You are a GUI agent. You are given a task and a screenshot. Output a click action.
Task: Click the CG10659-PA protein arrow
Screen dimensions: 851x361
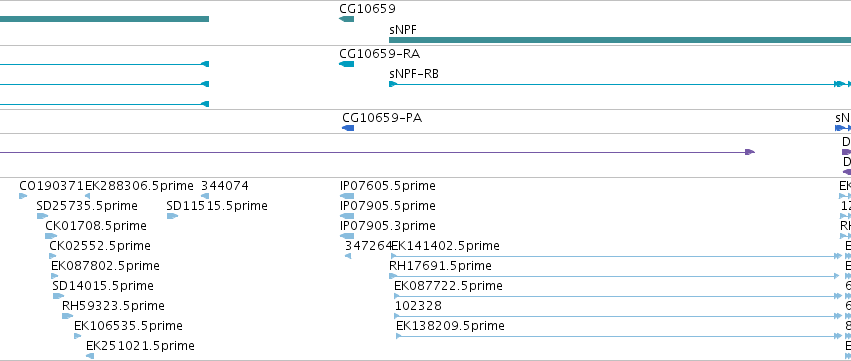(348, 128)
